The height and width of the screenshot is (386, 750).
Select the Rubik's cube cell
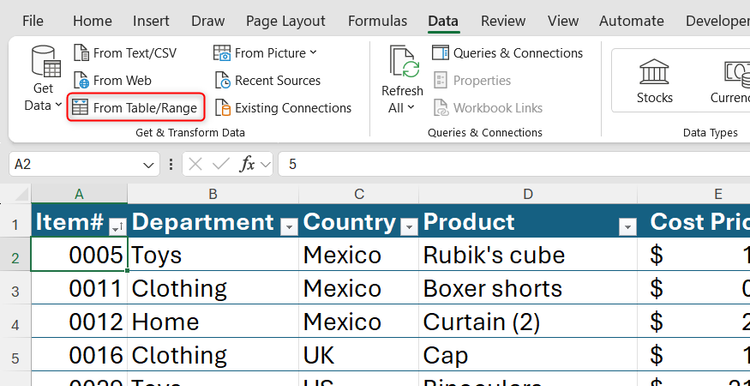click(528, 254)
